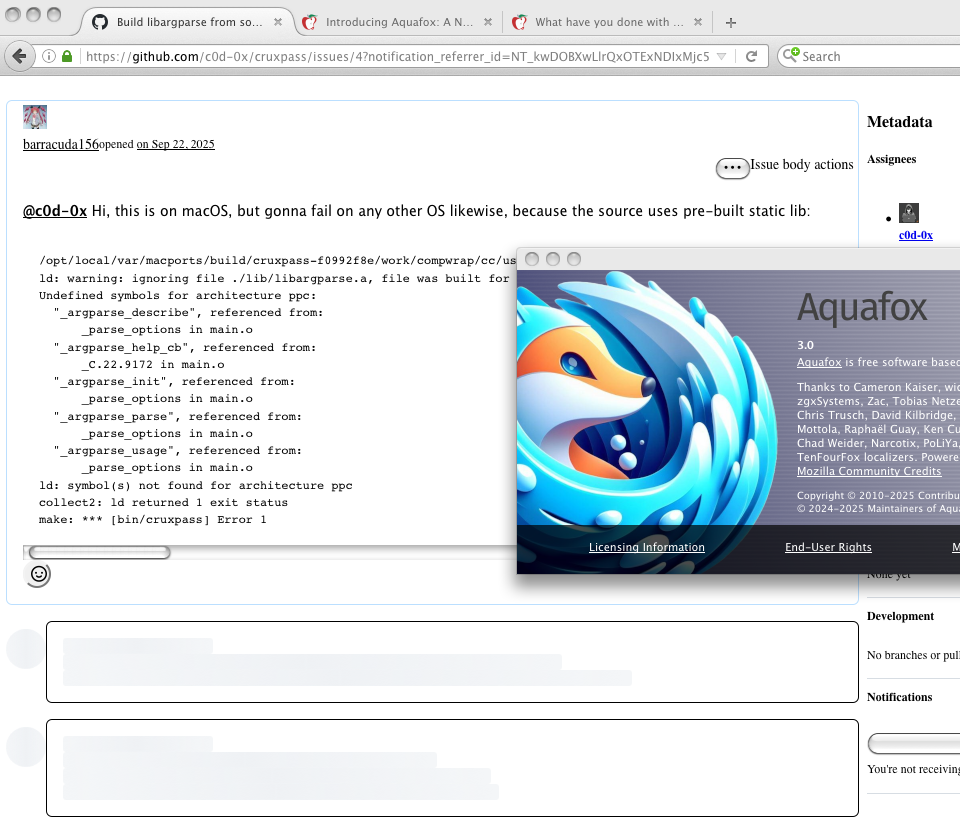The height and width of the screenshot is (819, 960).
Task: Click 'Undefined symbols for architecture ppc:' line
Action: 178,296
